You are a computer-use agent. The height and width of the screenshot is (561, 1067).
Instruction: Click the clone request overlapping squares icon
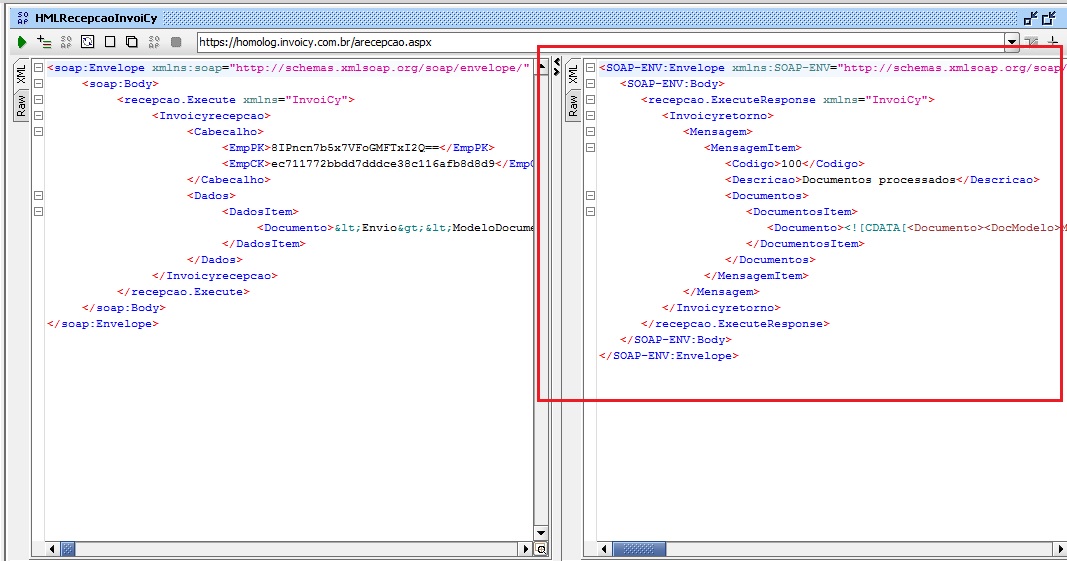click(x=132, y=42)
